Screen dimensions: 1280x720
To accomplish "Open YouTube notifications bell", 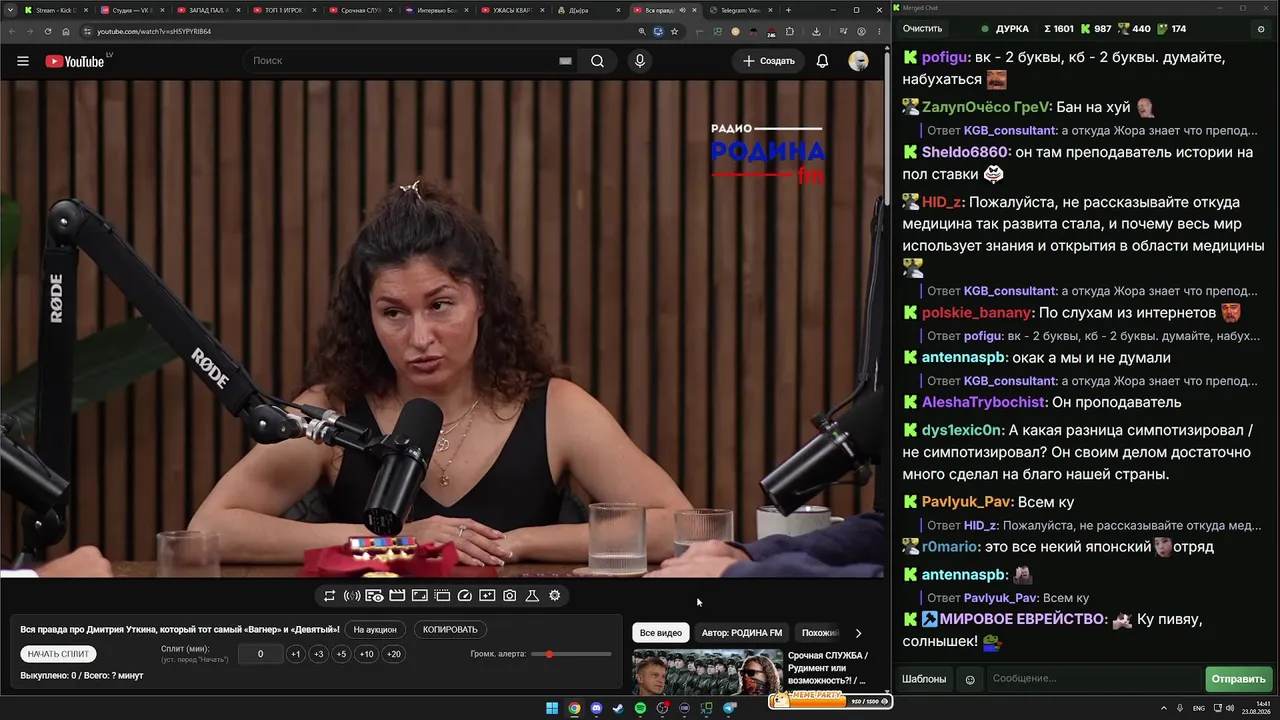I will point(822,61).
